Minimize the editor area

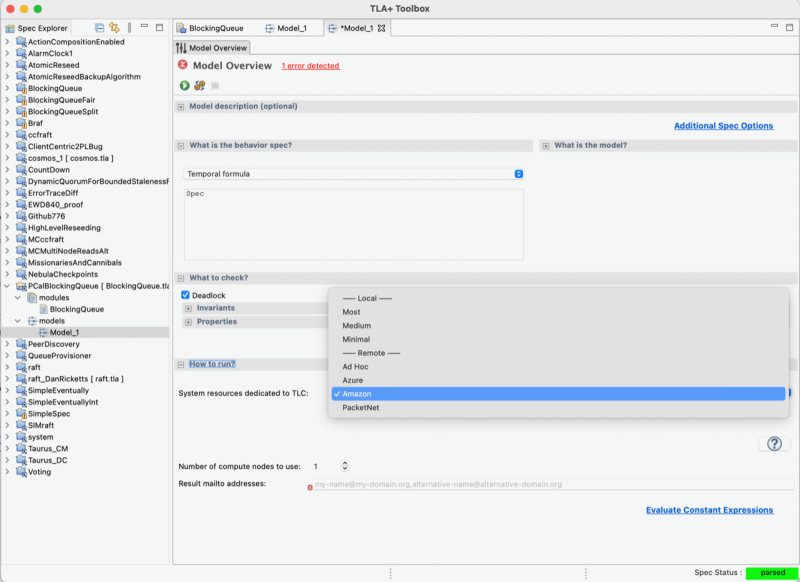(774, 26)
